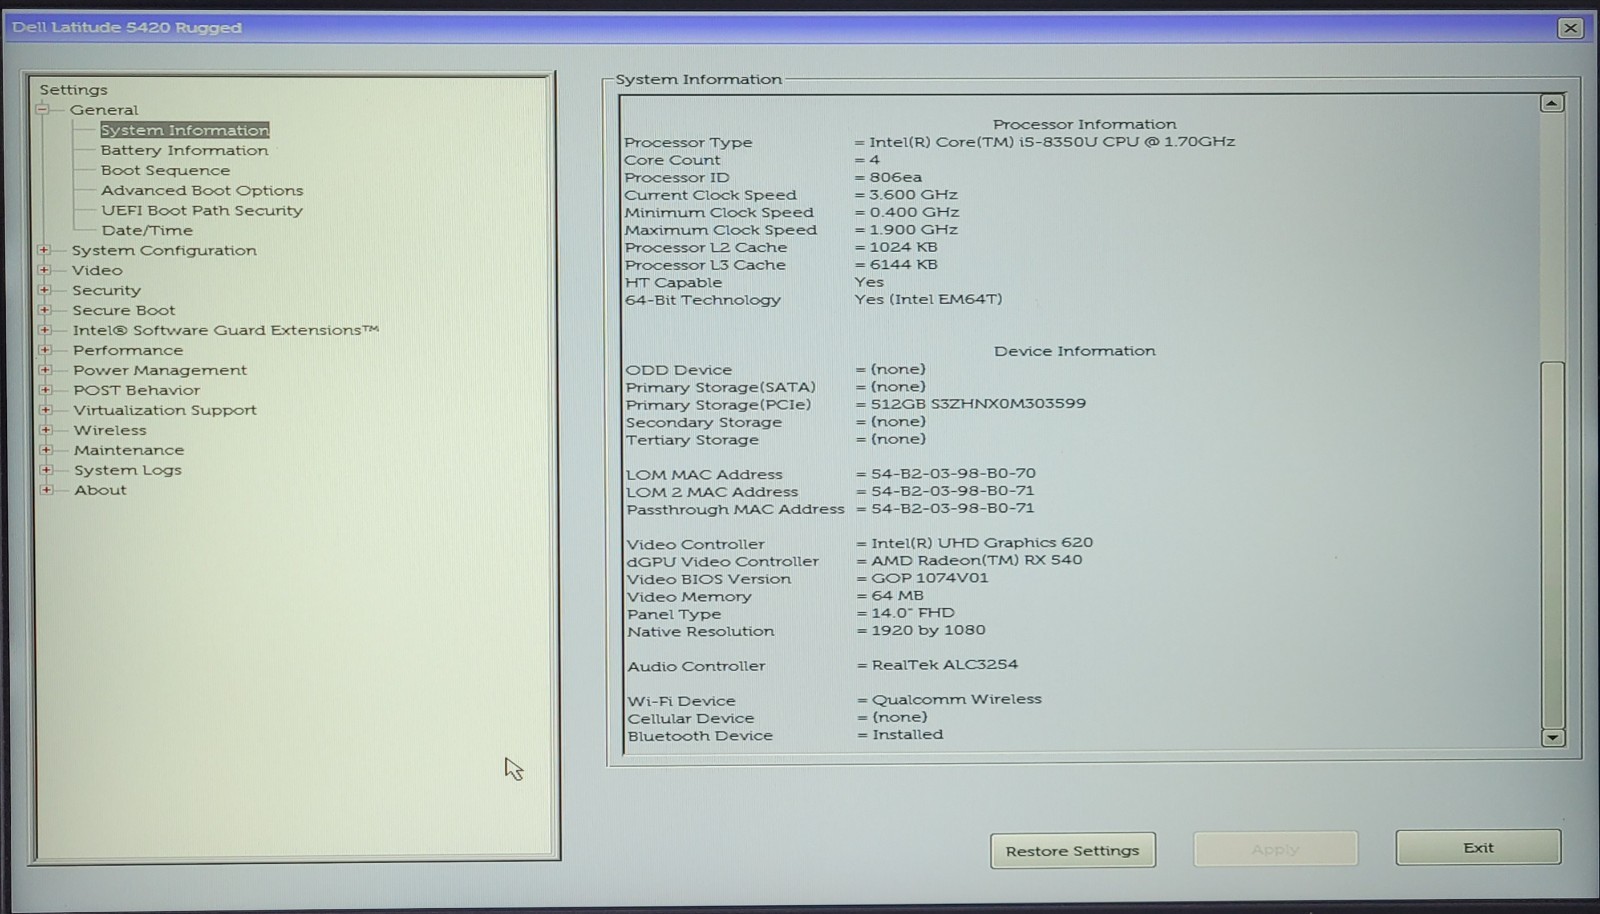Image resolution: width=1600 pixels, height=914 pixels.
Task: Expand the Performance node
Action: [x=45, y=350]
